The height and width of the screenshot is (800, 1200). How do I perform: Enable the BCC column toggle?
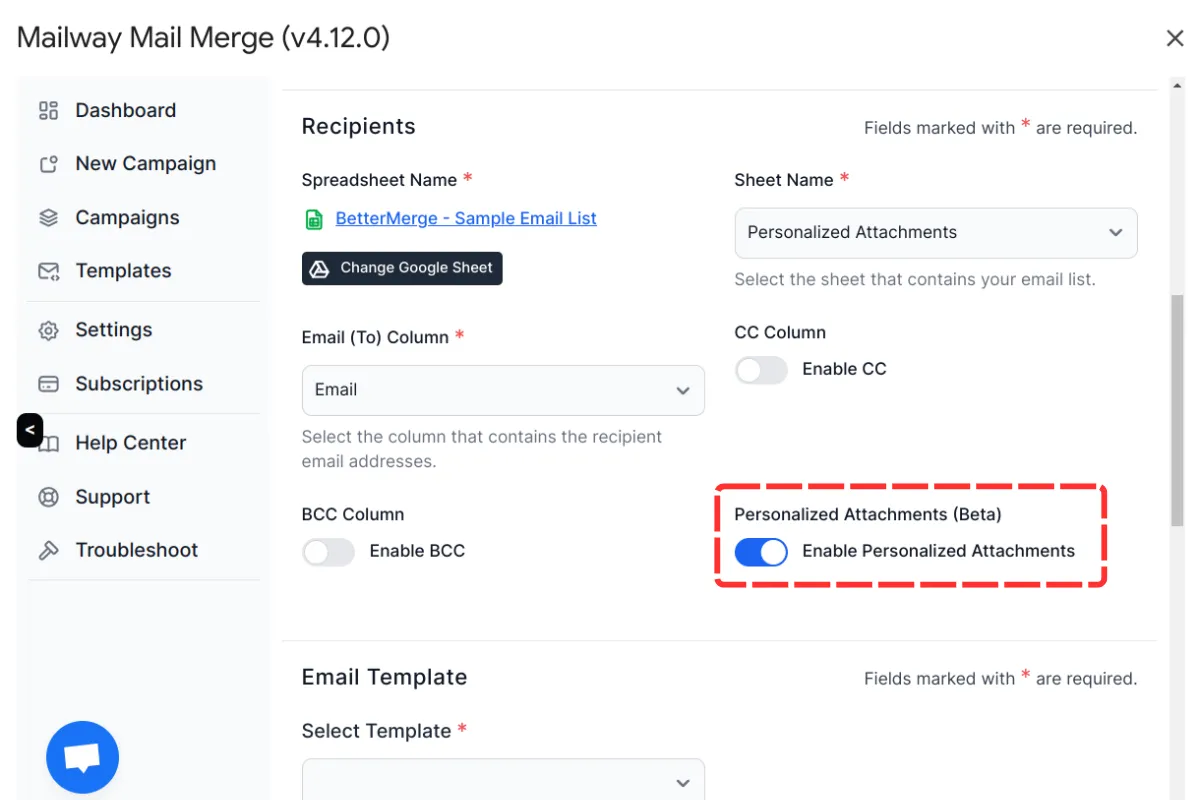point(328,551)
